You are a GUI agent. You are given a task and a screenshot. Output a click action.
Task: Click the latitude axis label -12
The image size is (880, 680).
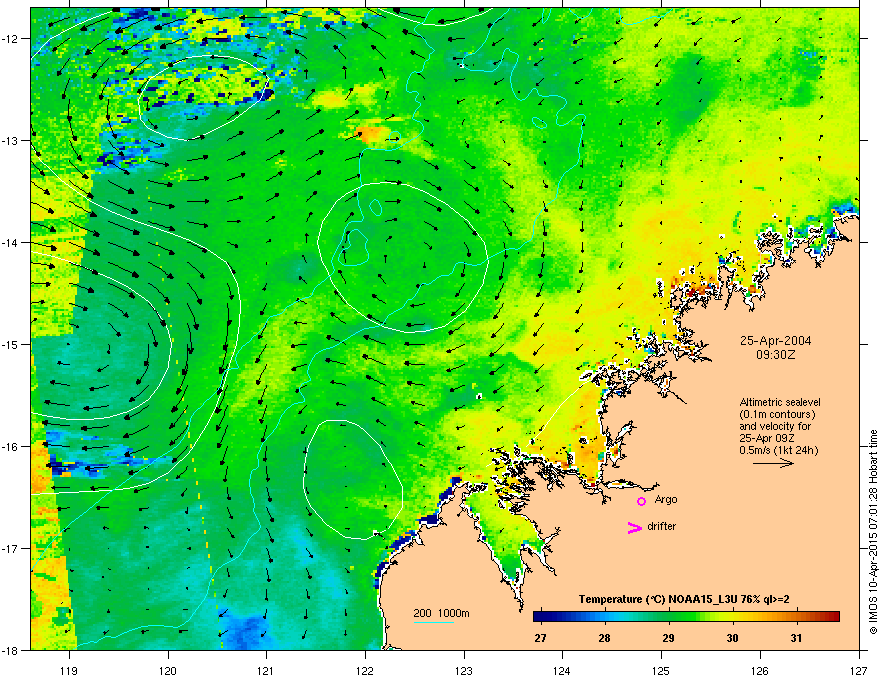point(11,39)
